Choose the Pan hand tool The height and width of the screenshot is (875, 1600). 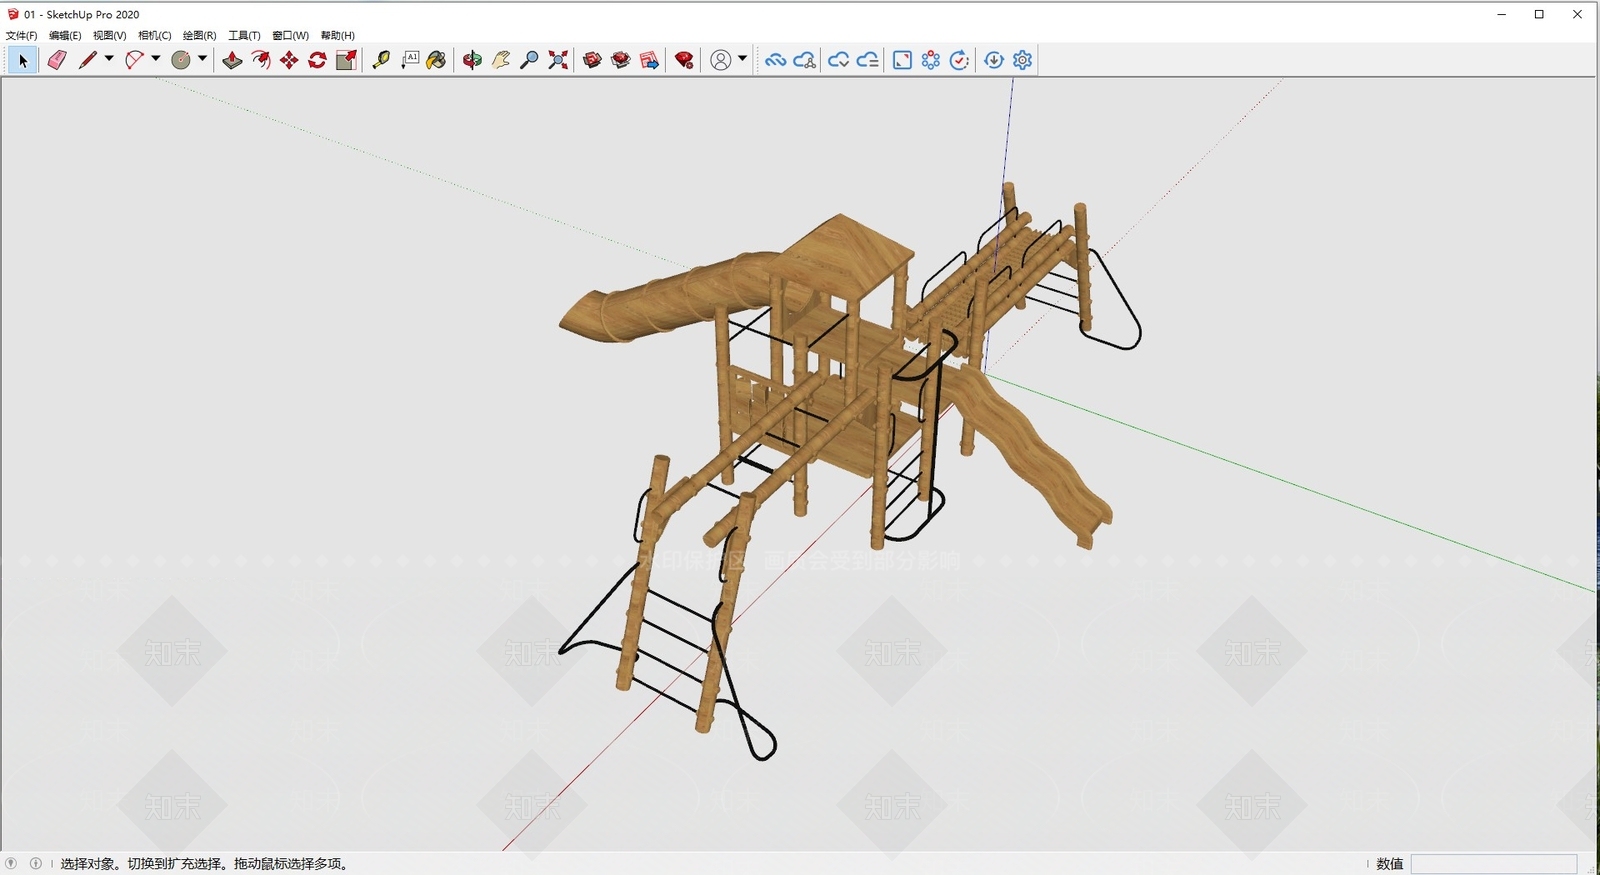pyautogui.click(x=501, y=60)
